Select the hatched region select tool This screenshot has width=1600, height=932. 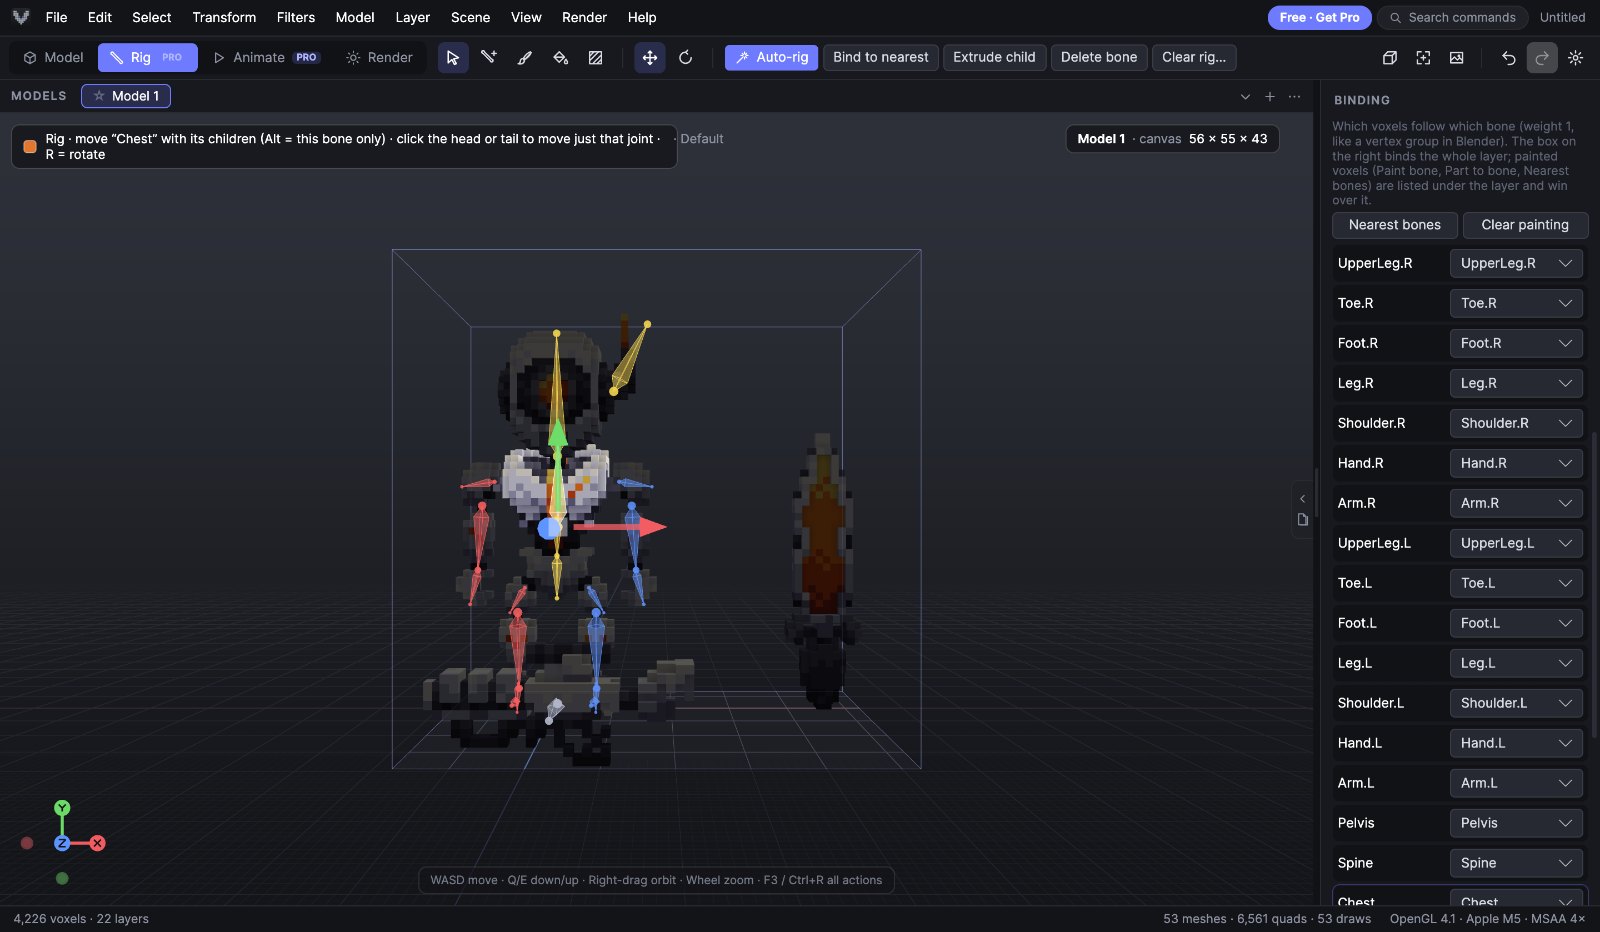[596, 58]
